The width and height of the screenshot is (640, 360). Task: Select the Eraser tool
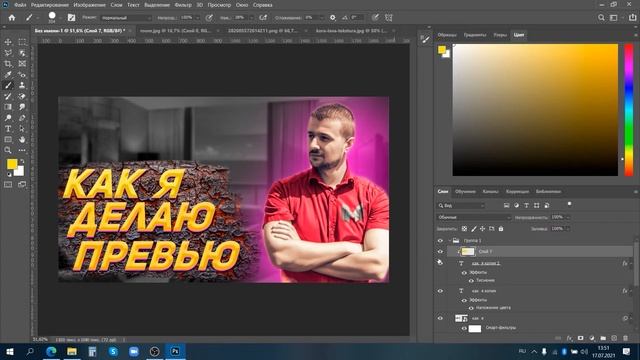pos(22,96)
